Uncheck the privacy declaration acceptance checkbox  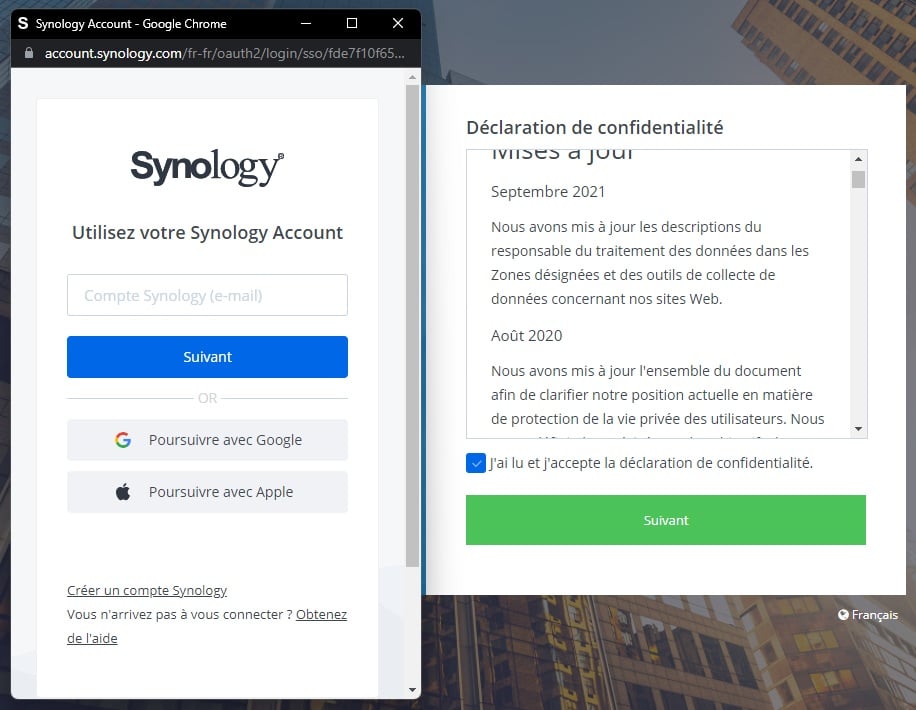pyautogui.click(x=475, y=462)
